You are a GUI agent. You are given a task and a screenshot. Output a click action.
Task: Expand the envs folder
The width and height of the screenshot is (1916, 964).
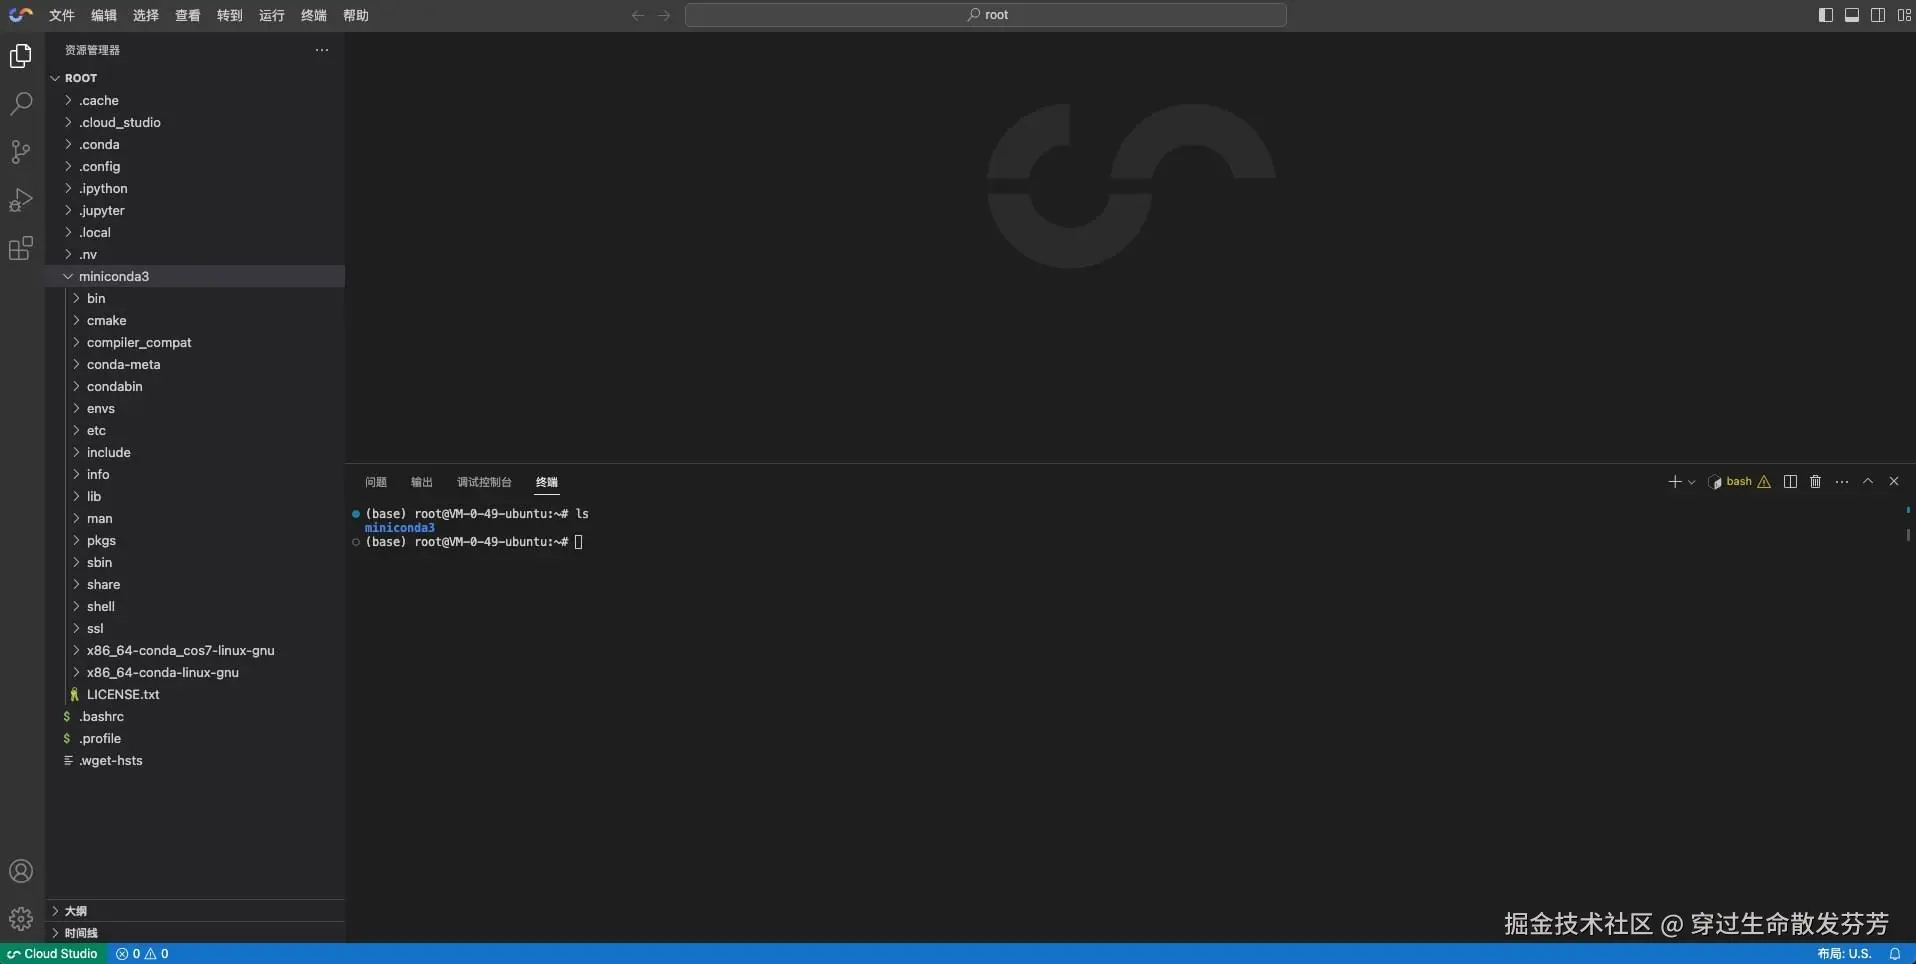click(195, 408)
